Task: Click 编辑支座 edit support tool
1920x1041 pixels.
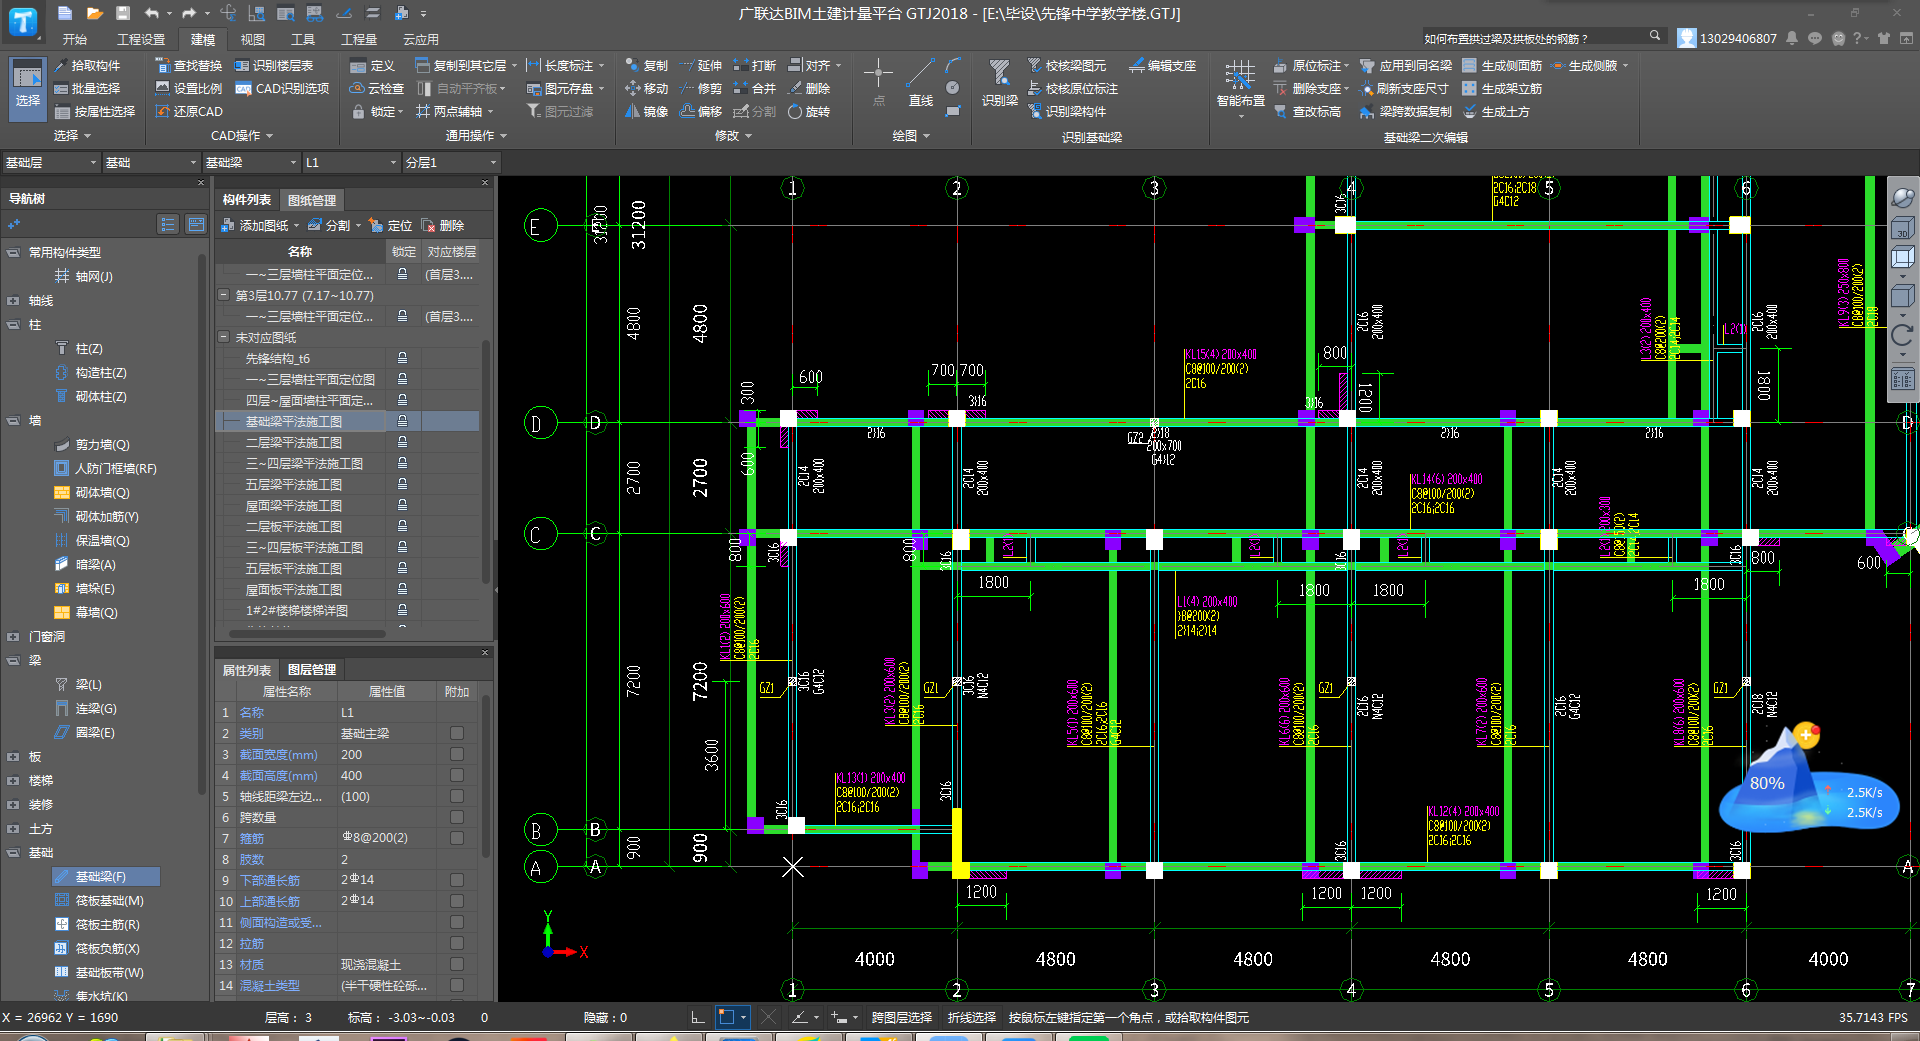Action: pyautogui.click(x=1163, y=65)
